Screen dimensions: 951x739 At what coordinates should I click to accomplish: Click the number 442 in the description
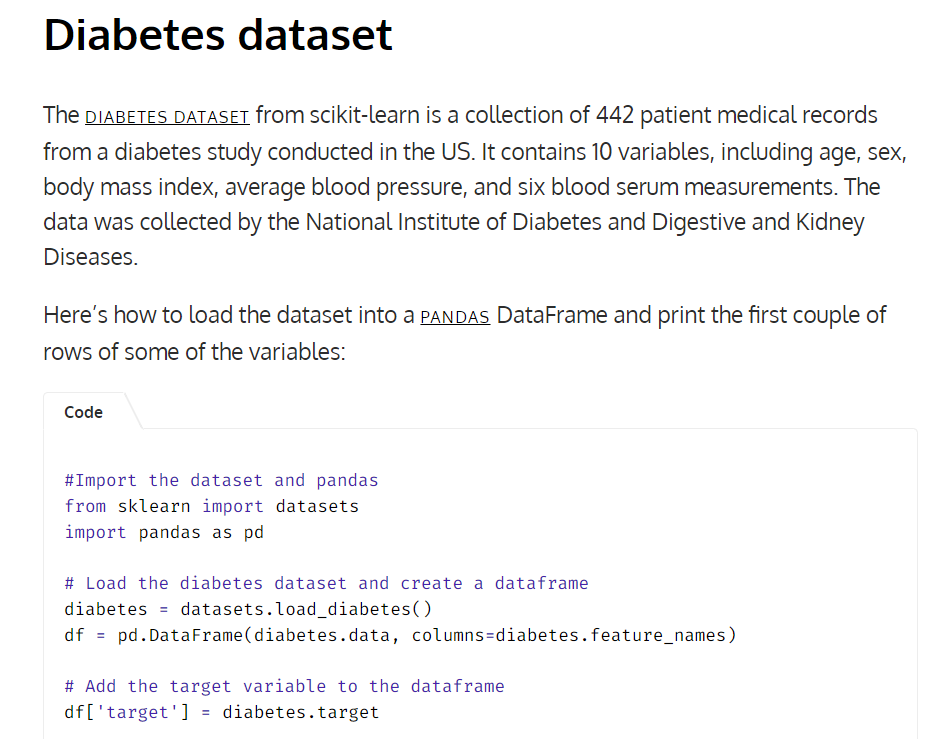tap(614, 115)
